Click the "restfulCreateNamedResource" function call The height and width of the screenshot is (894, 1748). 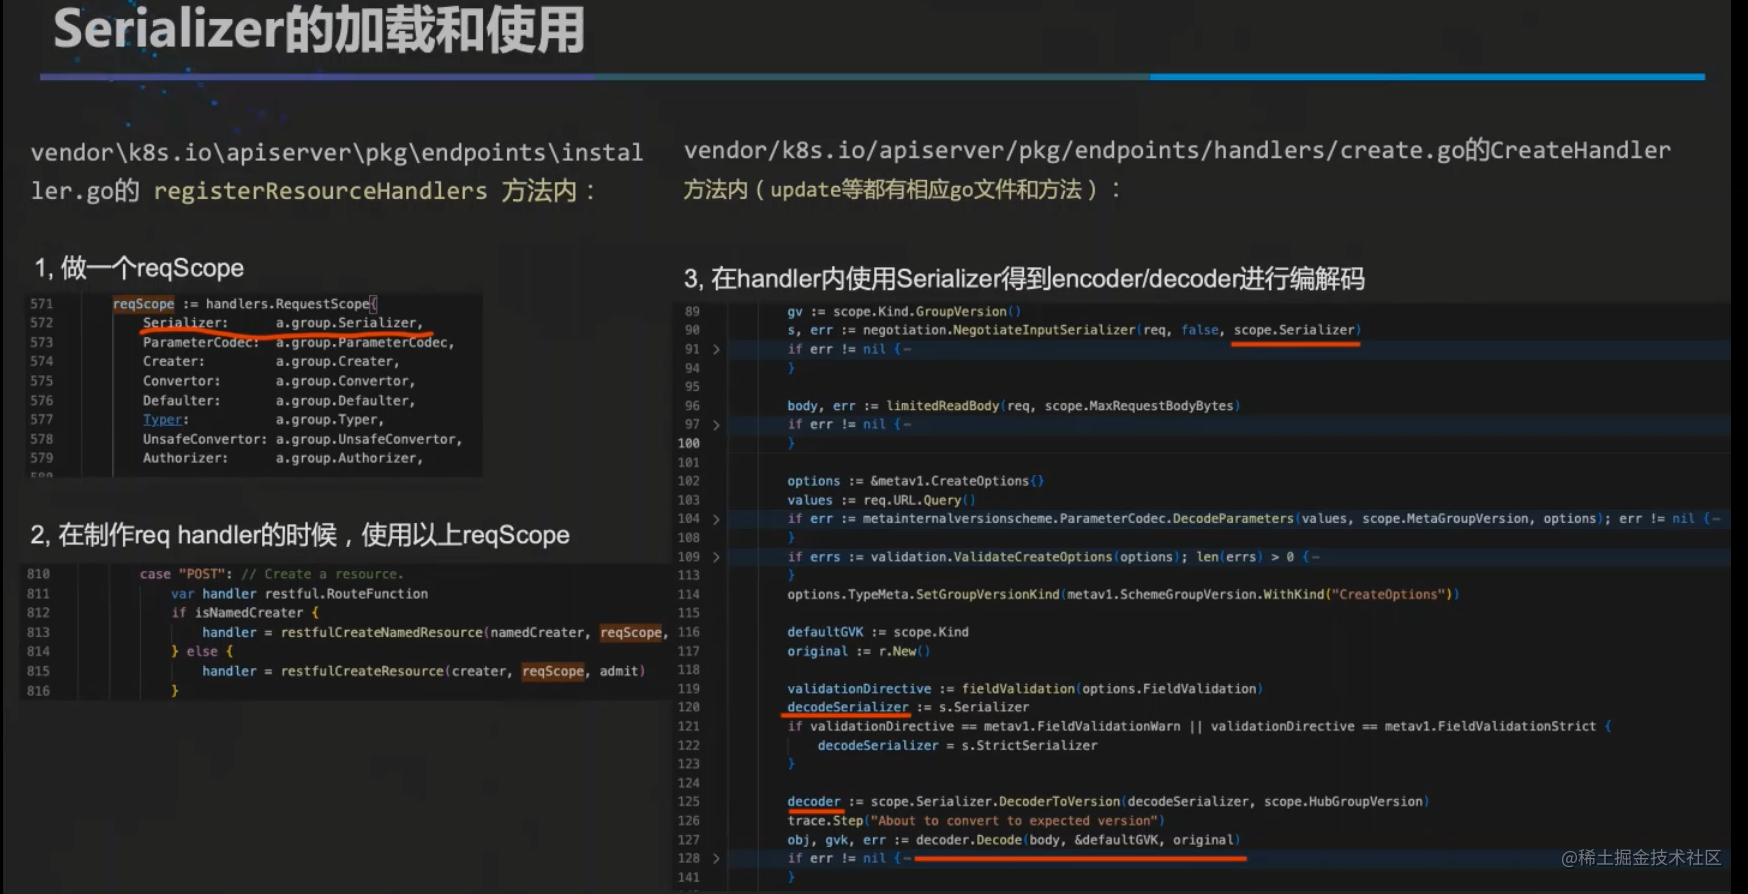pos(382,632)
